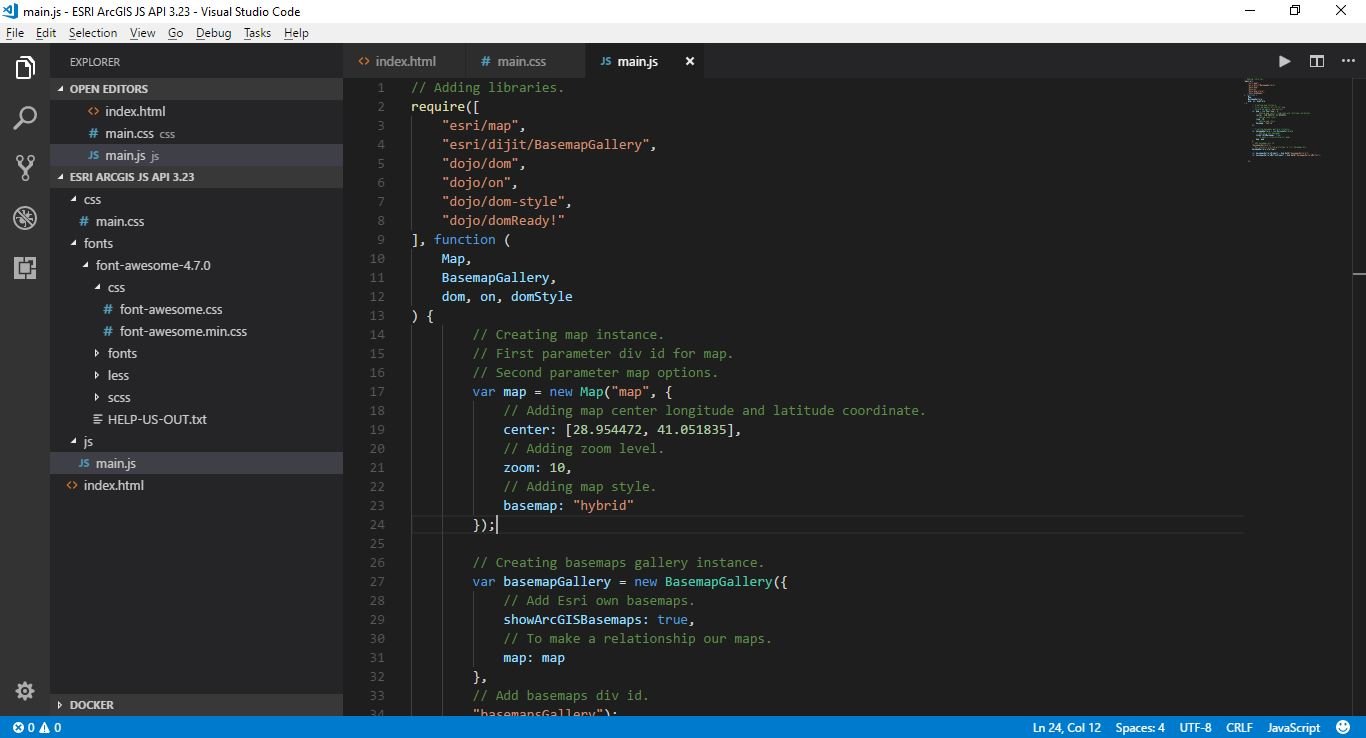Close the main.js editor tab
The image size is (1366, 738).
[689, 61]
